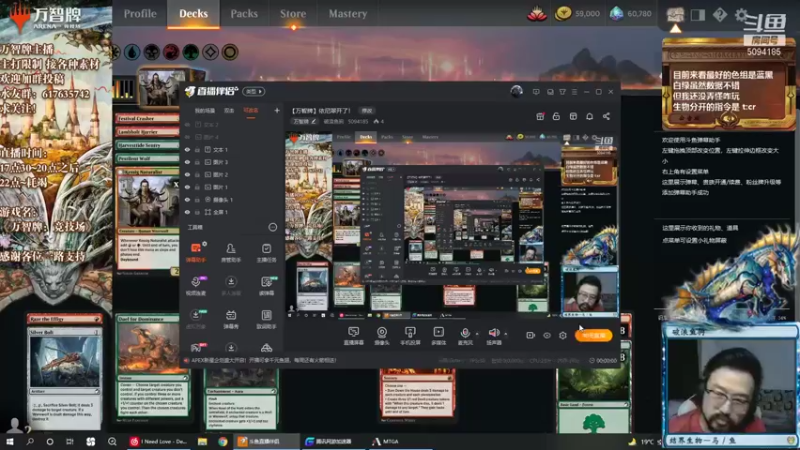Select the 可选素 tab in streaming tool sidebar
The height and width of the screenshot is (450, 800).
(251, 111)
